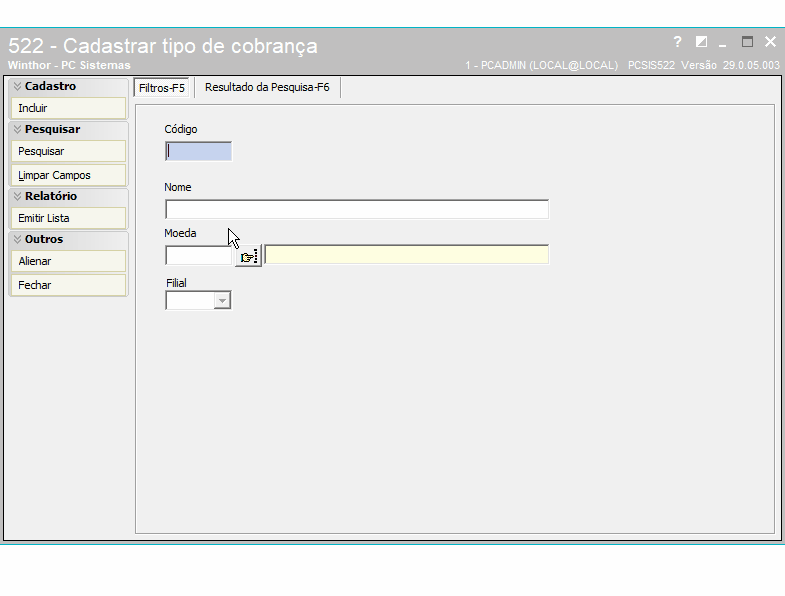Screen dimensions: 785x596
Task: Click the Emitir Lista button
Action: (x=69, y=218)
